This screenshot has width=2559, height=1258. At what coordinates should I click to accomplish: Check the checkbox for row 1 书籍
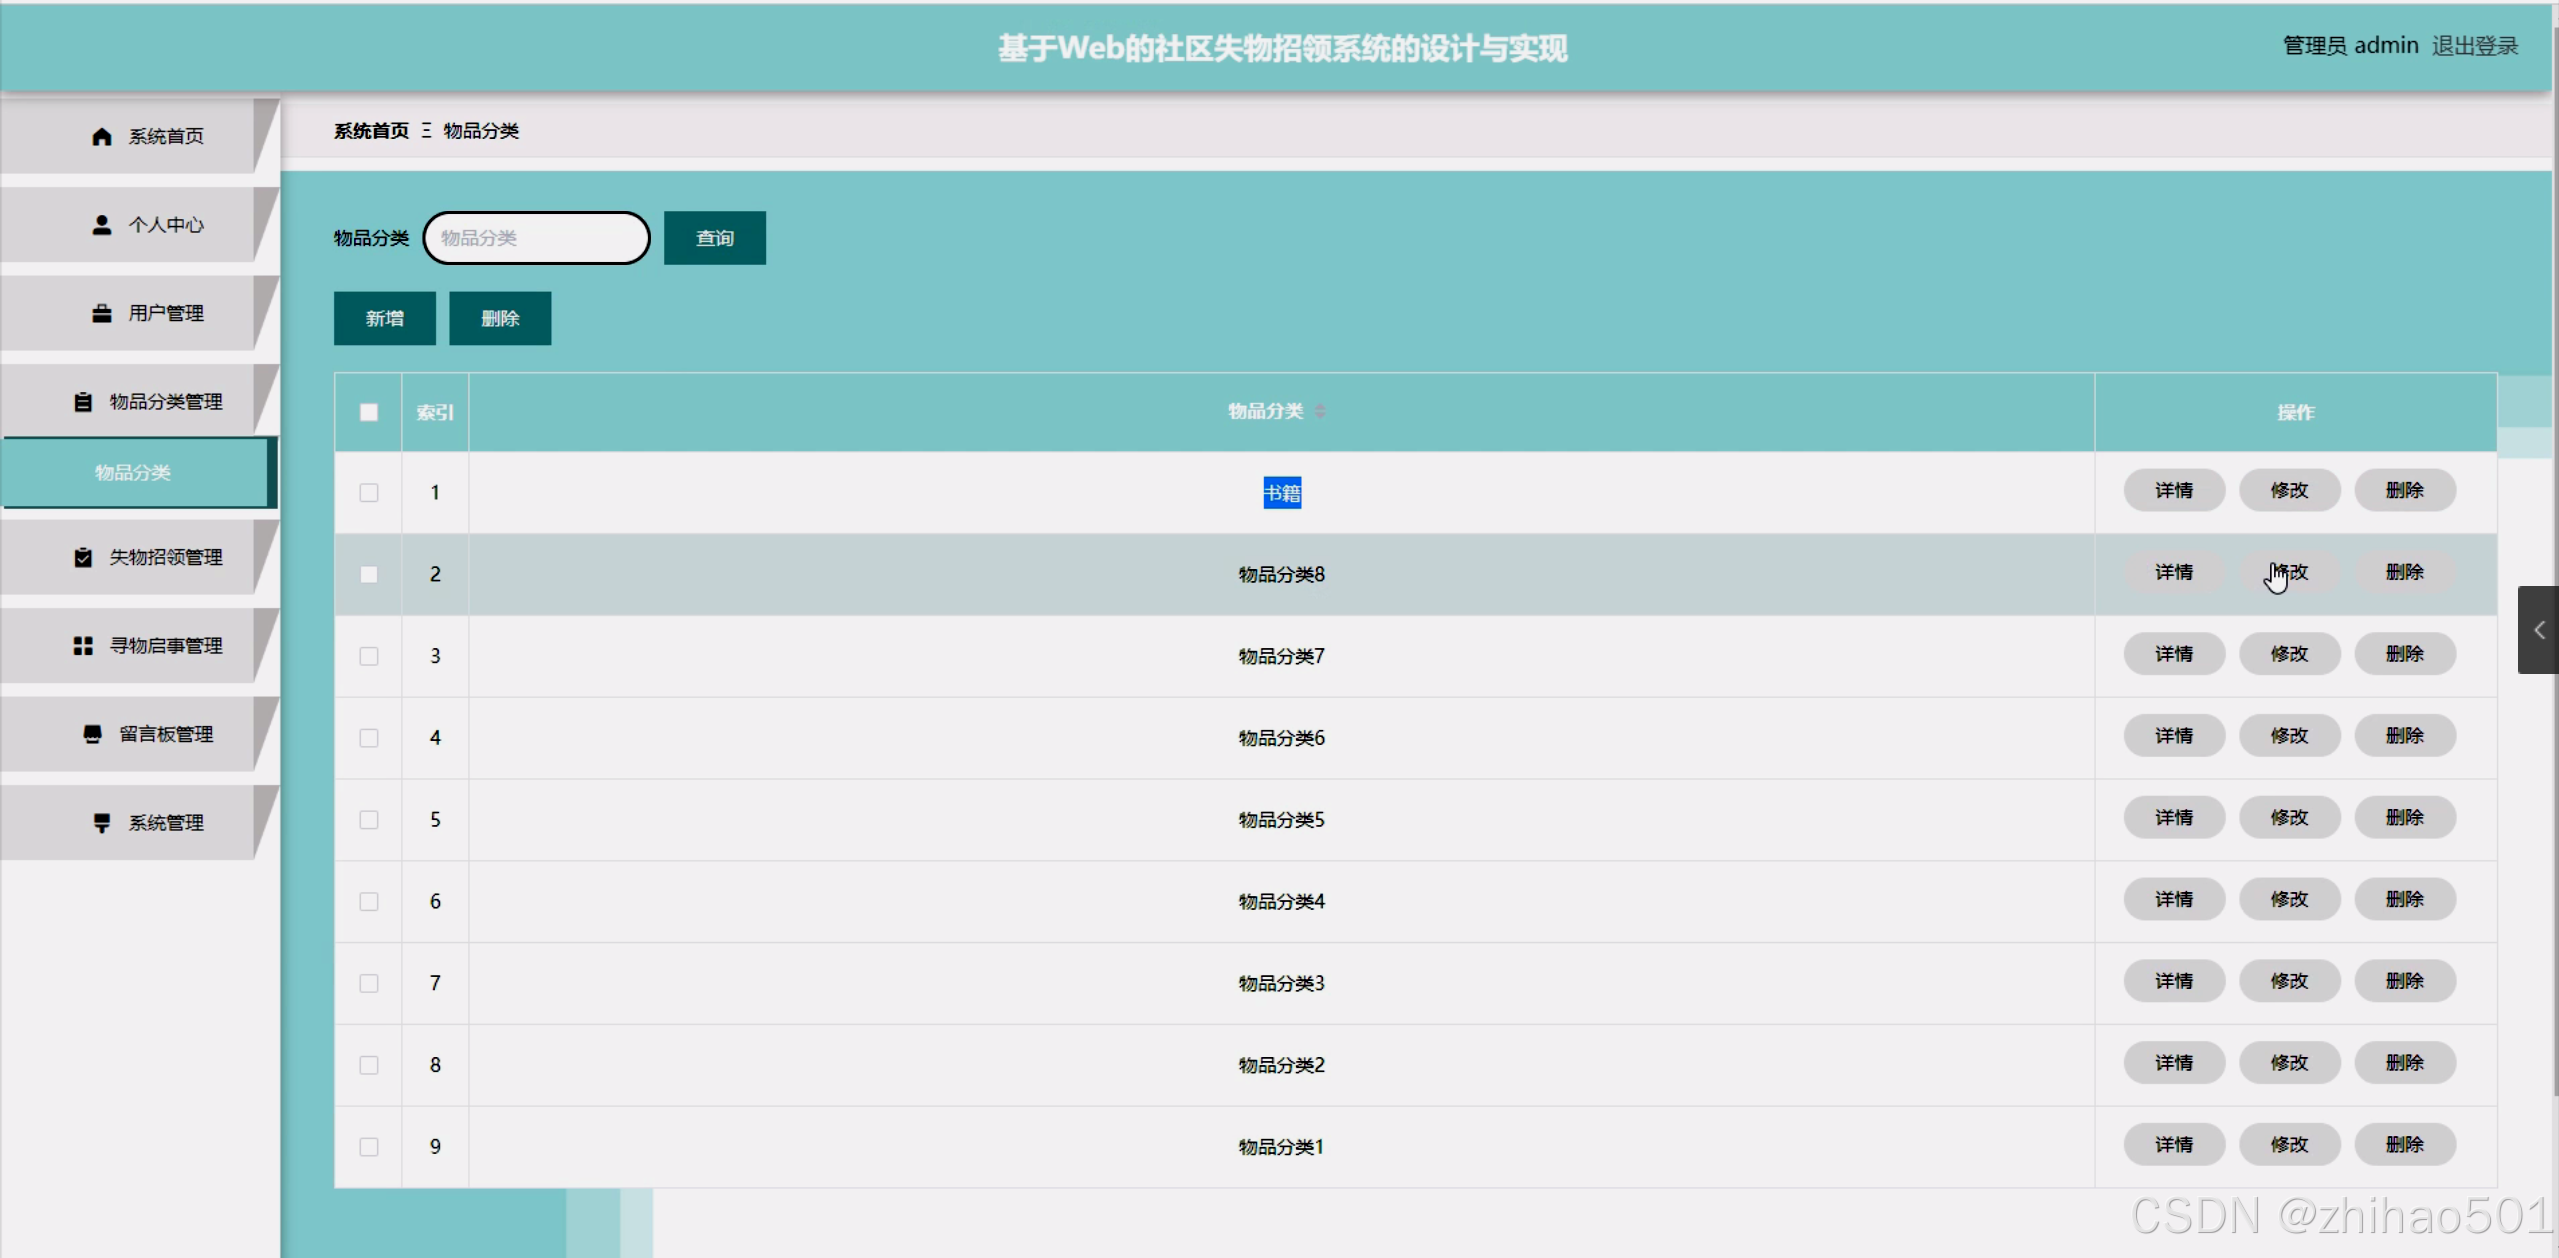[x=369, y=493]
